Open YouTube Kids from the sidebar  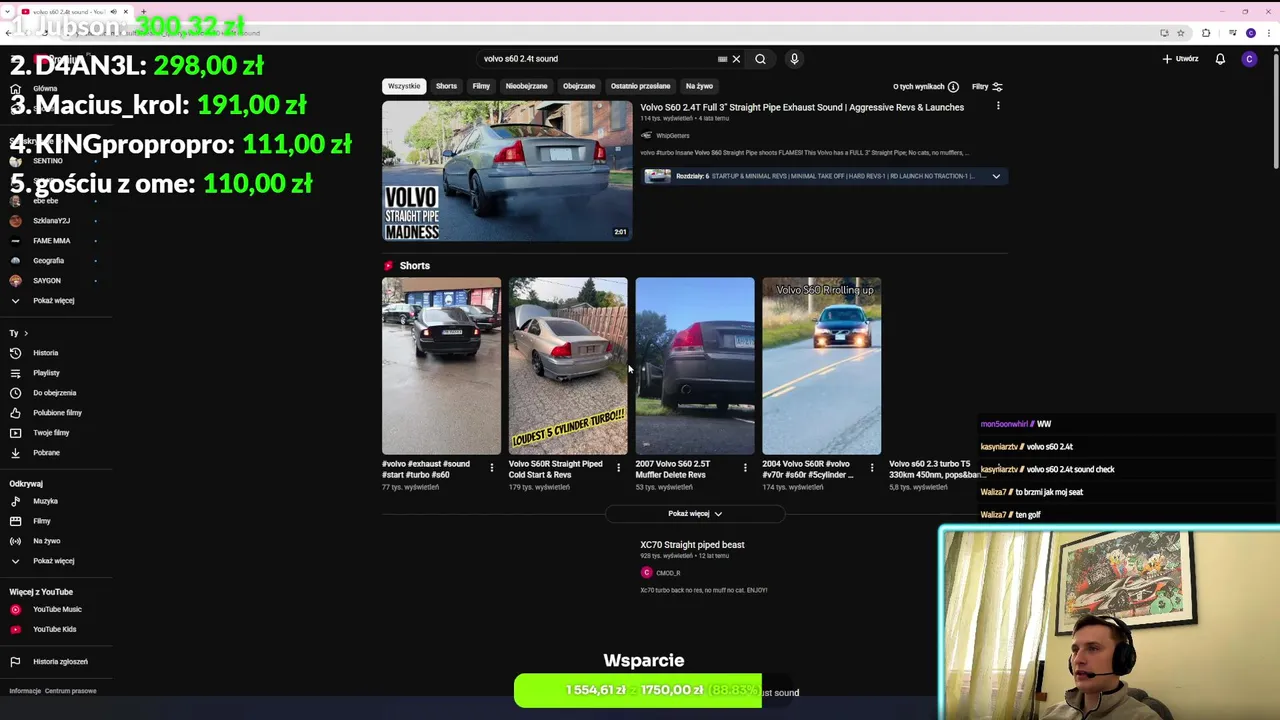click(x=56, y=629)
